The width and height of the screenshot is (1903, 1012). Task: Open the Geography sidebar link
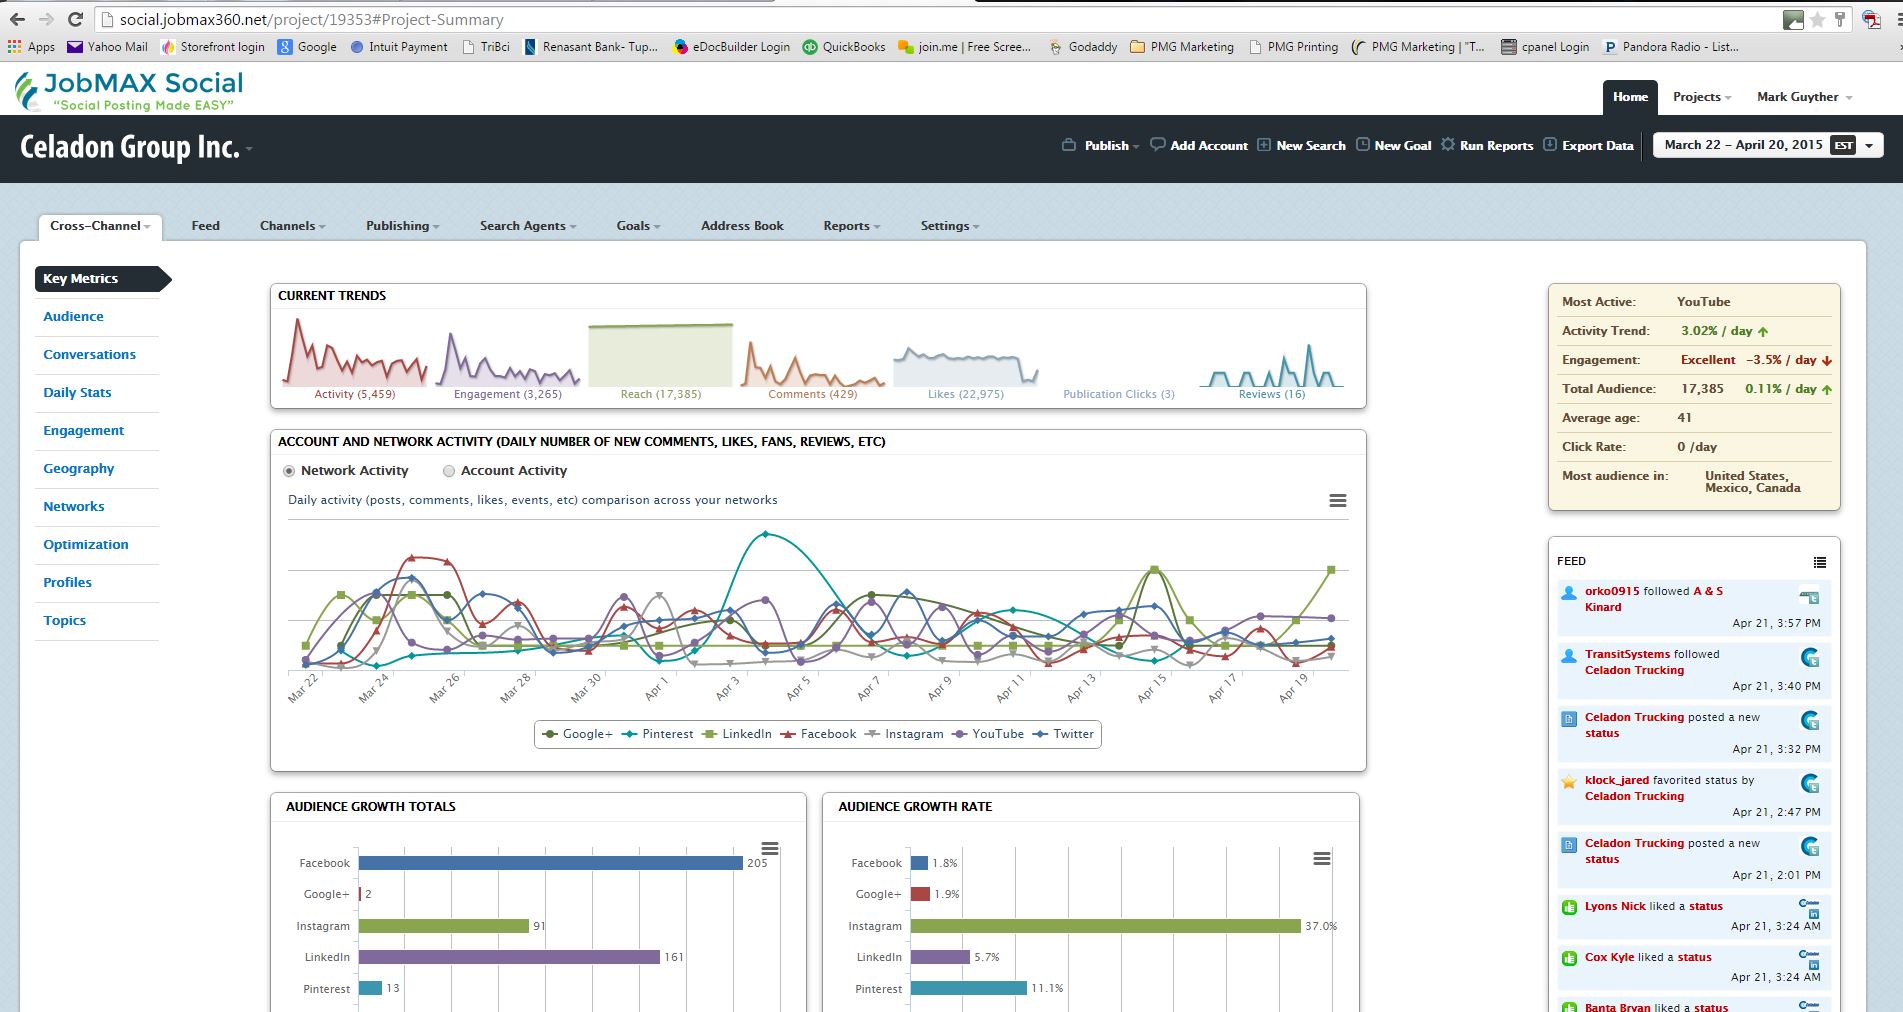click(78, 468)
